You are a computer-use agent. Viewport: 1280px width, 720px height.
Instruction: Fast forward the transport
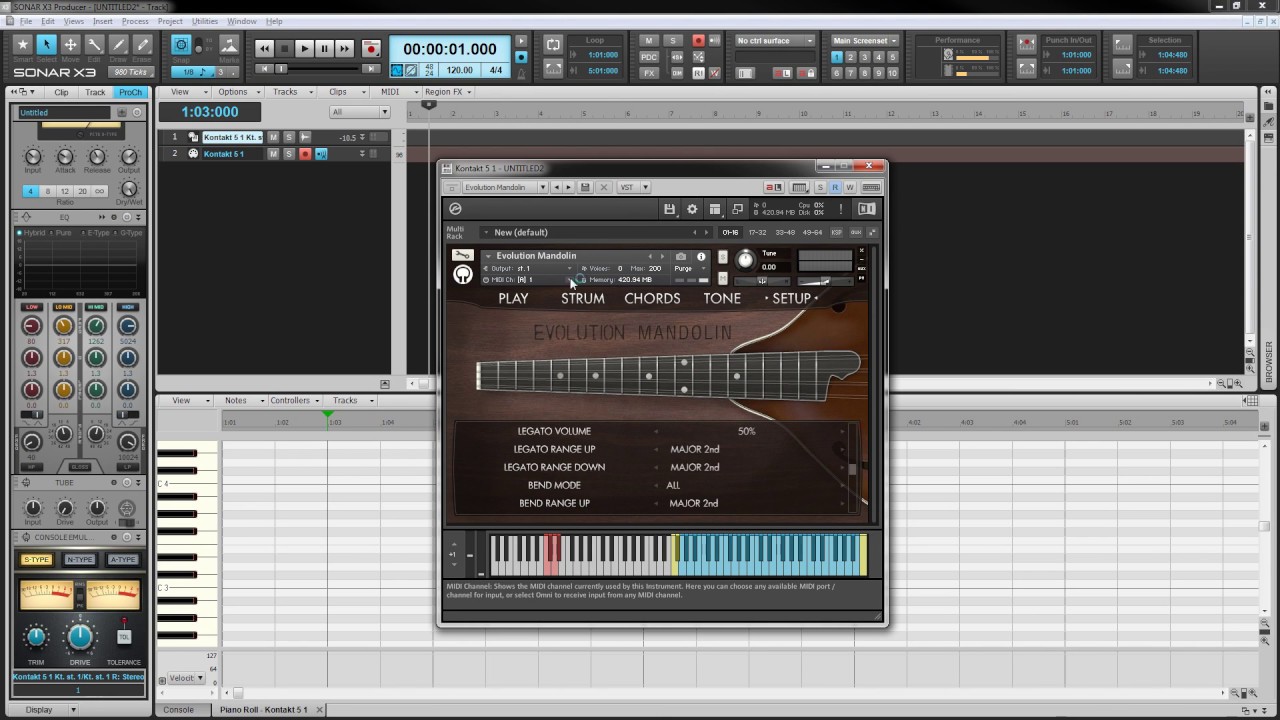point(344,48)
